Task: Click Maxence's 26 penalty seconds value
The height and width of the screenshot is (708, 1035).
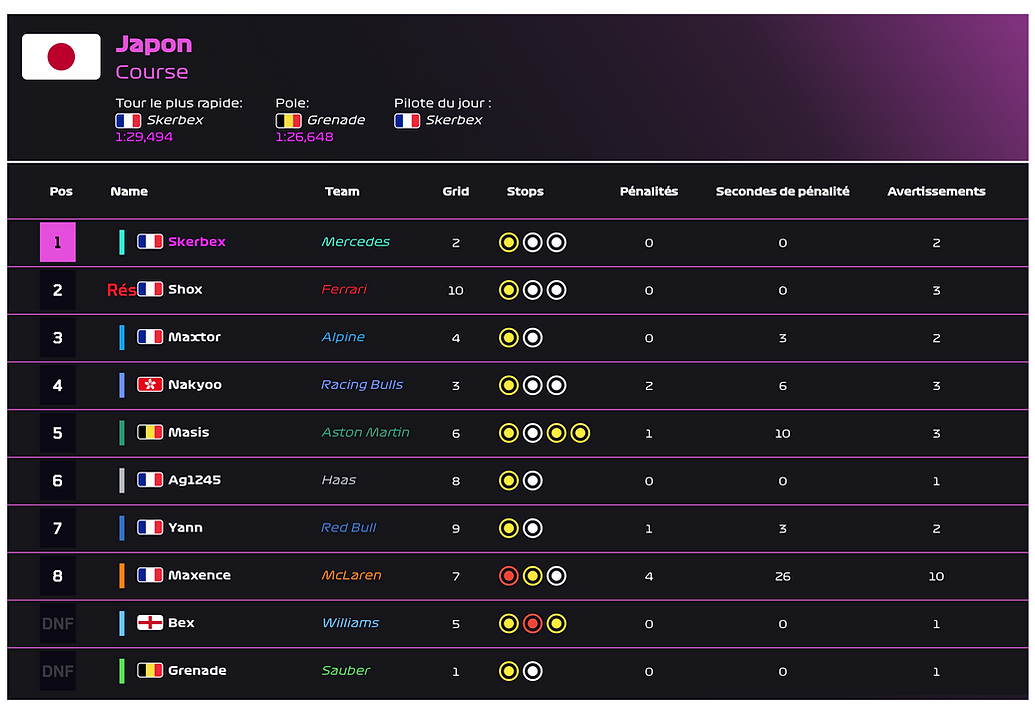Action: (x=782, y=577)
